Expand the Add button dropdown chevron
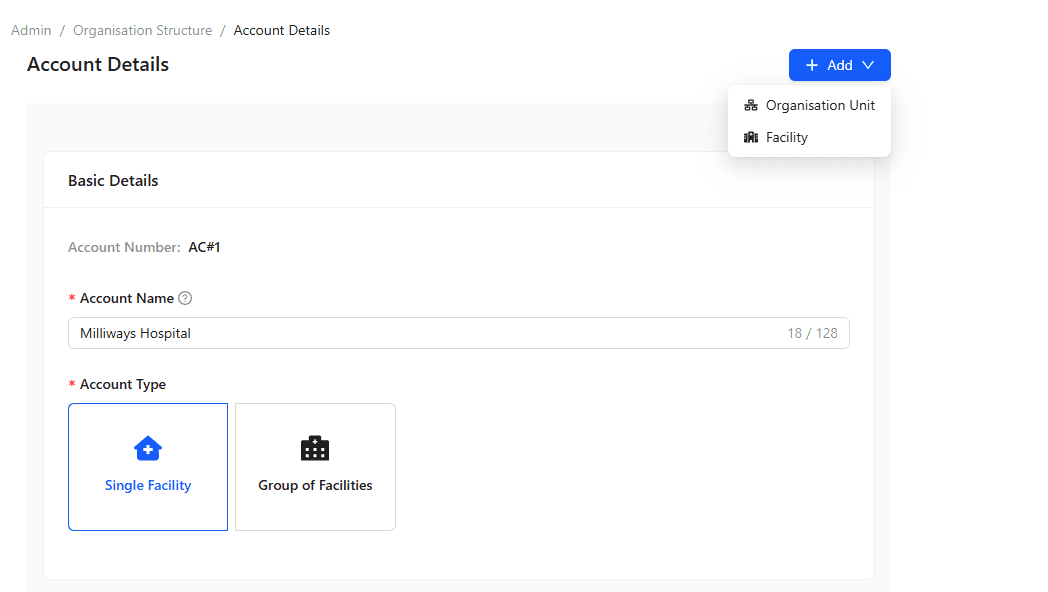Screen dimensions: 1048x592 point(867,64)
